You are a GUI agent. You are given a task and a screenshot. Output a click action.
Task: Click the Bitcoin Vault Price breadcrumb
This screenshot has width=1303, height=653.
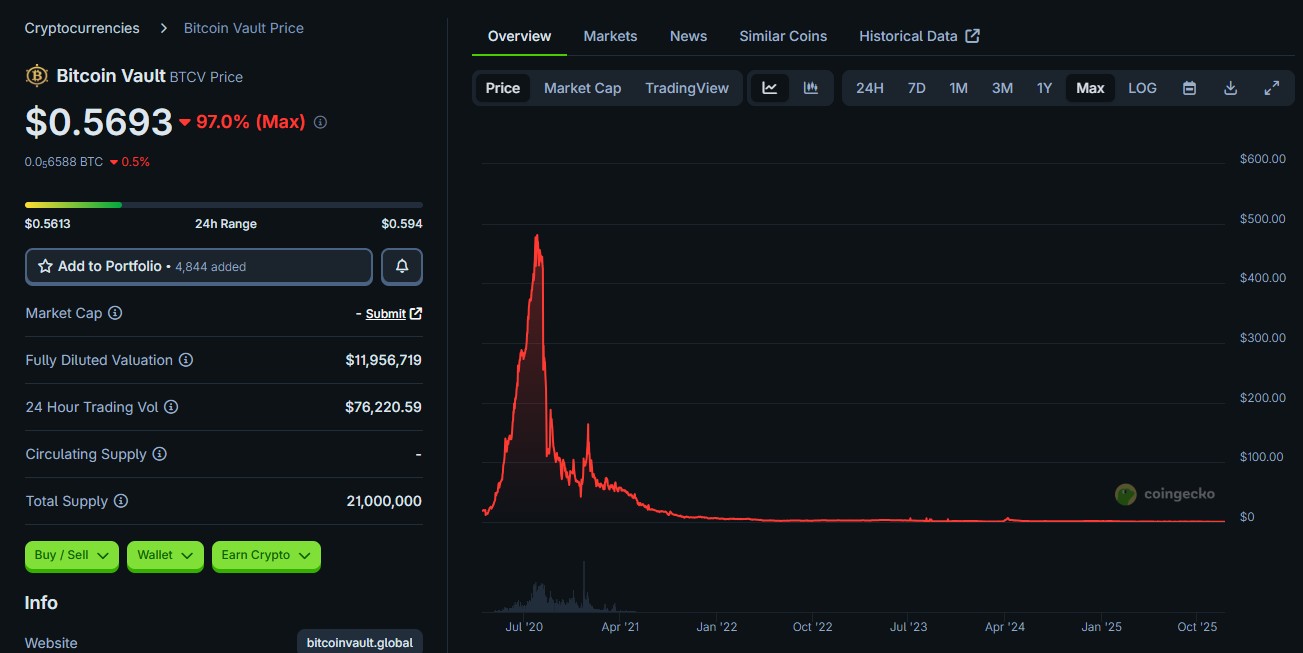[x=244, y=28]
